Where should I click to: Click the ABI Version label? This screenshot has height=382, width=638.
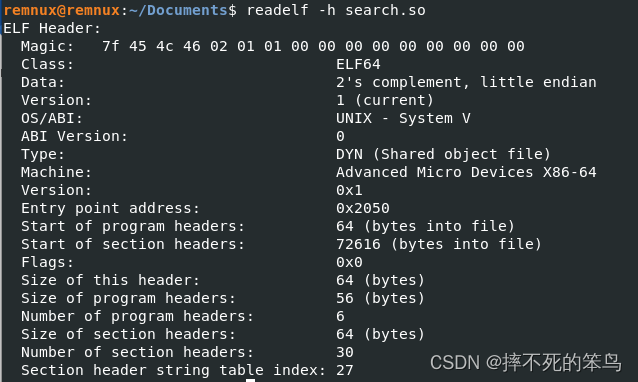74,136
